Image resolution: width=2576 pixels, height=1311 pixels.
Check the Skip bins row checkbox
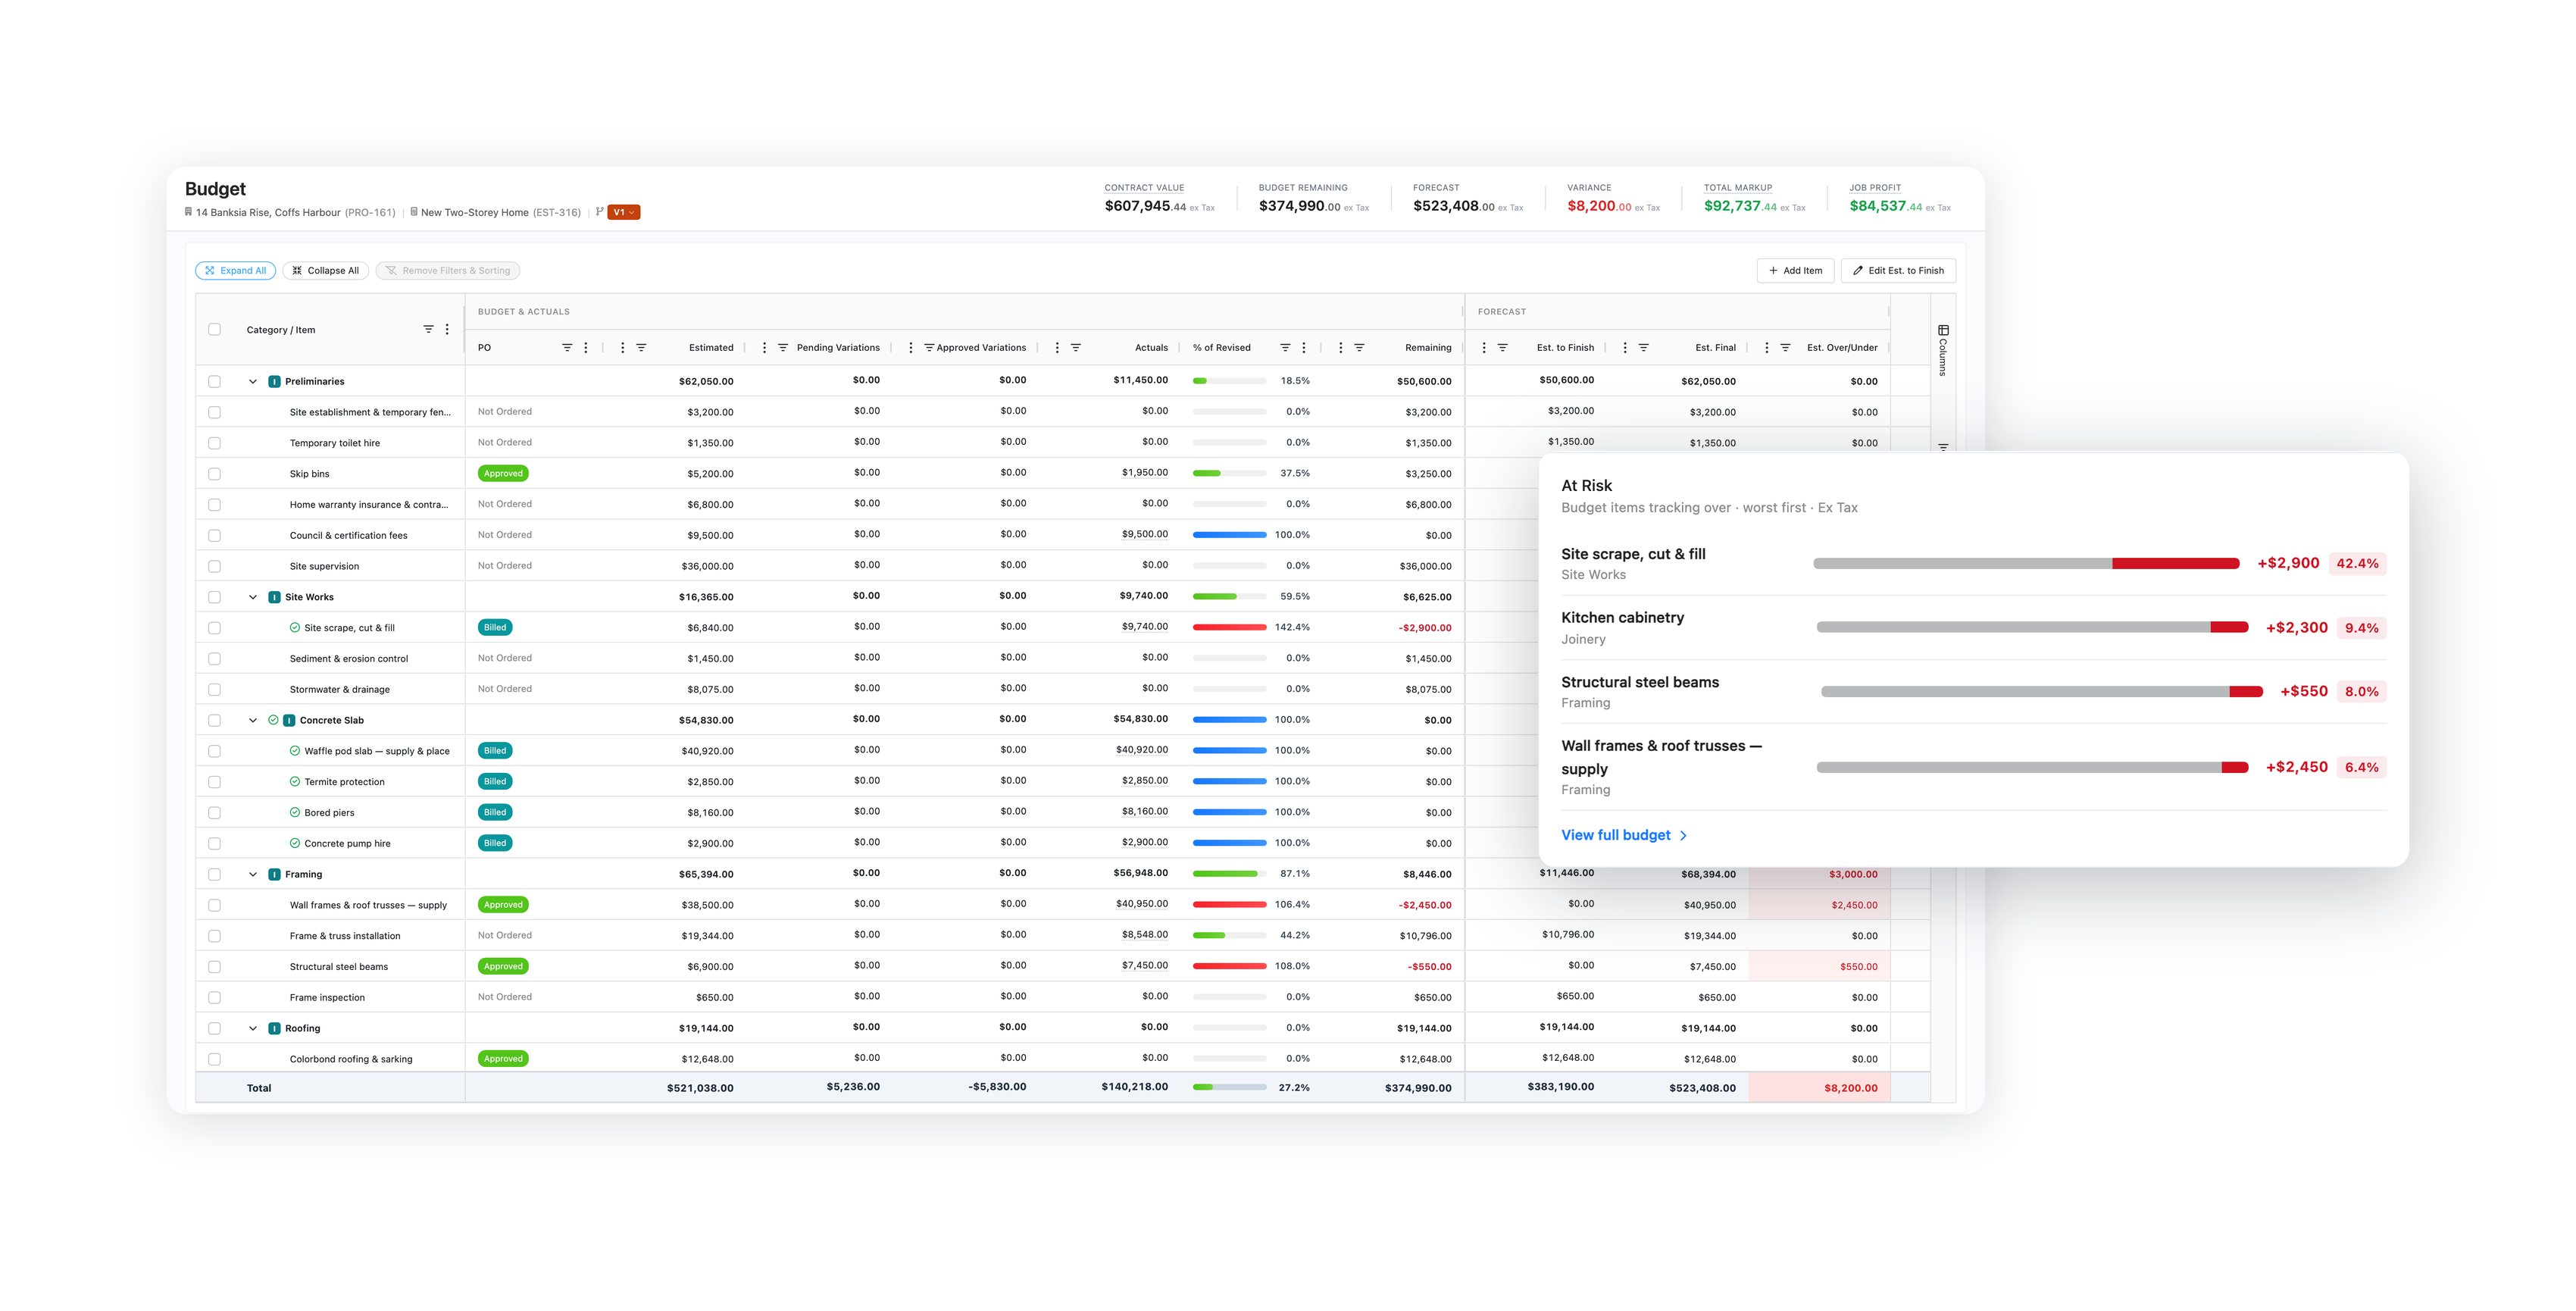coord(214,474)
